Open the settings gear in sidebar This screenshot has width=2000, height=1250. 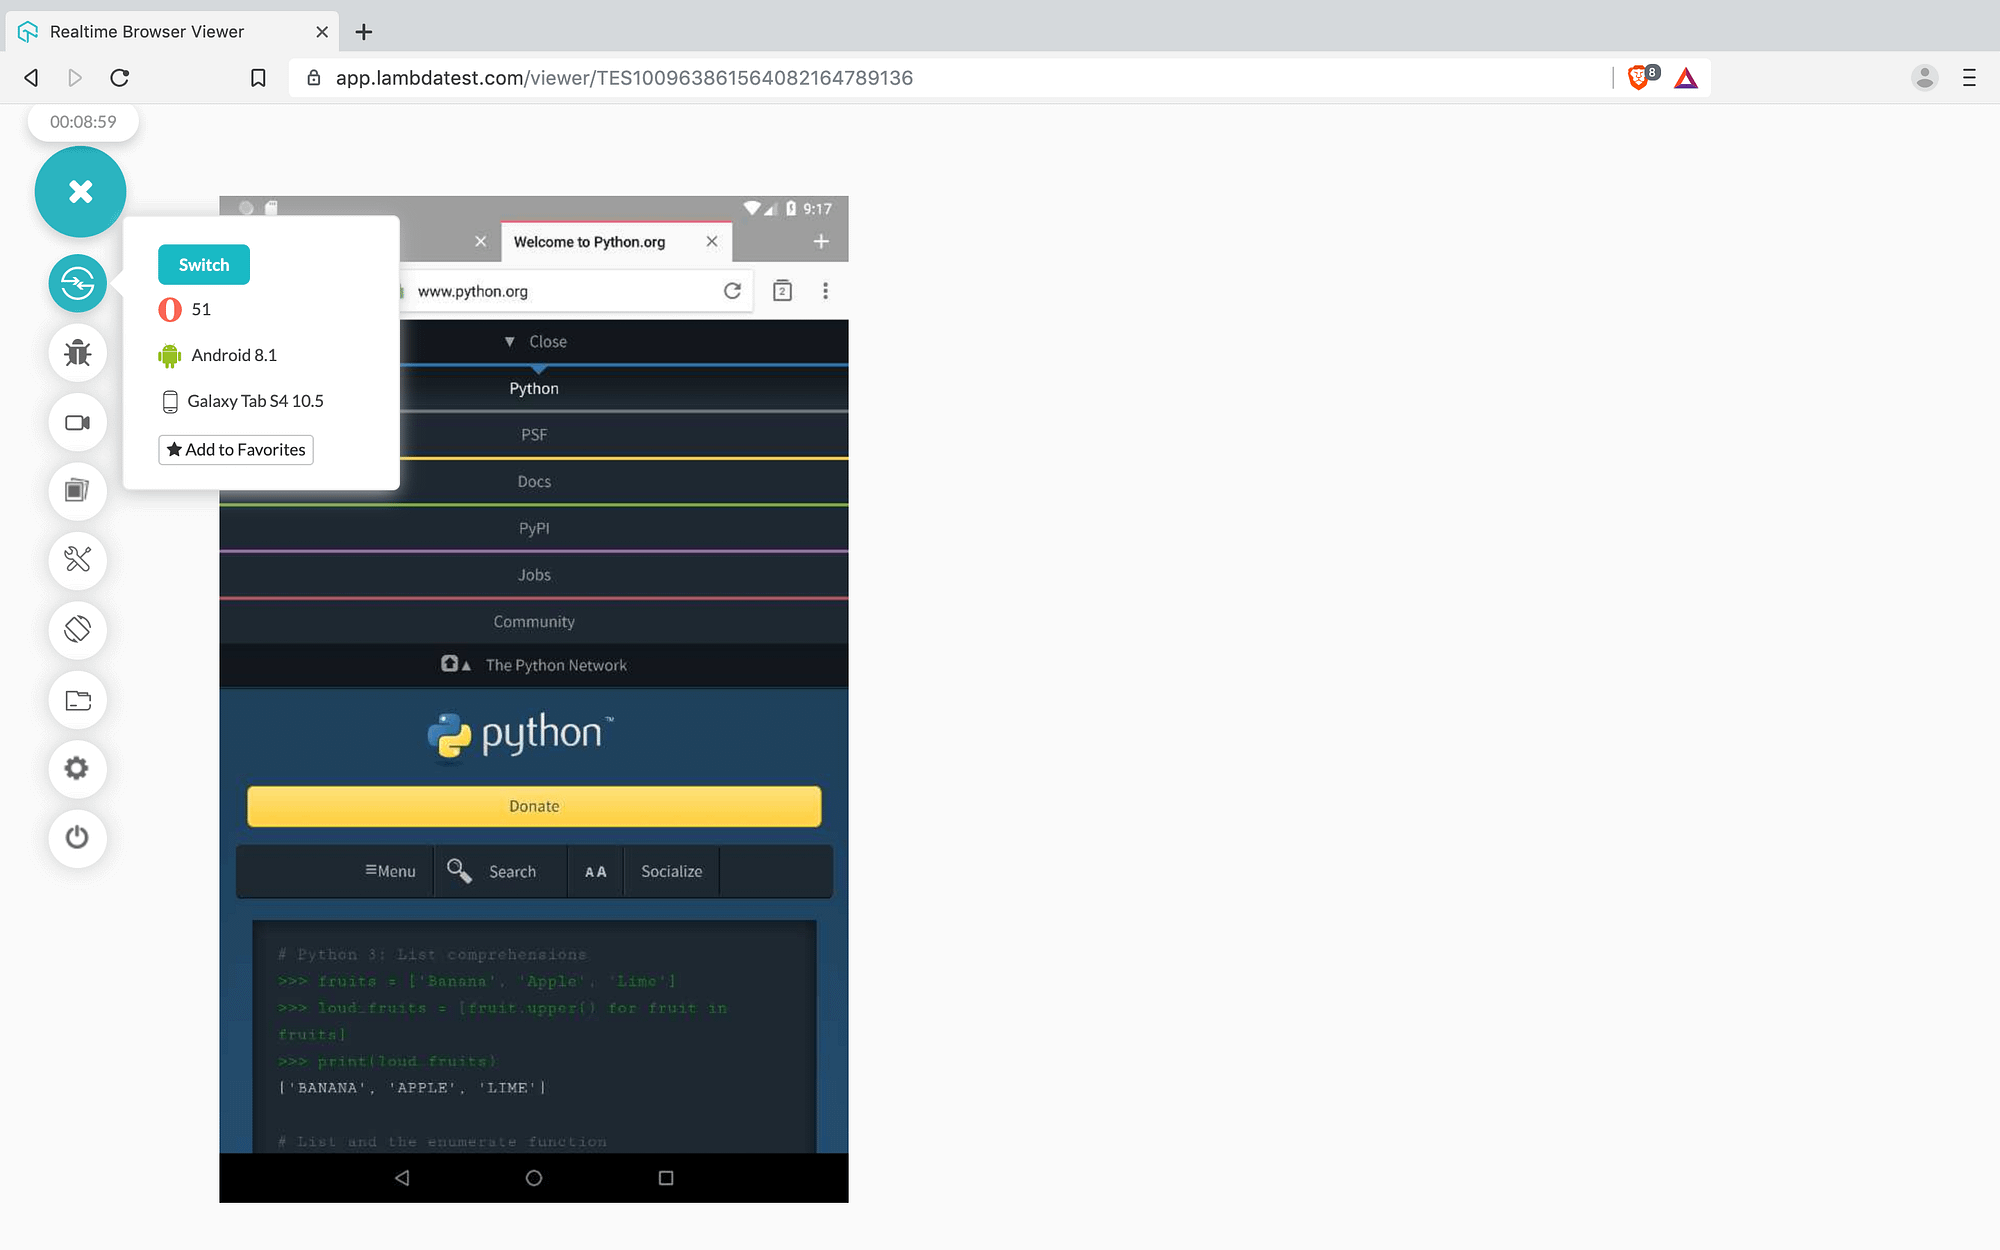point(77,768)
